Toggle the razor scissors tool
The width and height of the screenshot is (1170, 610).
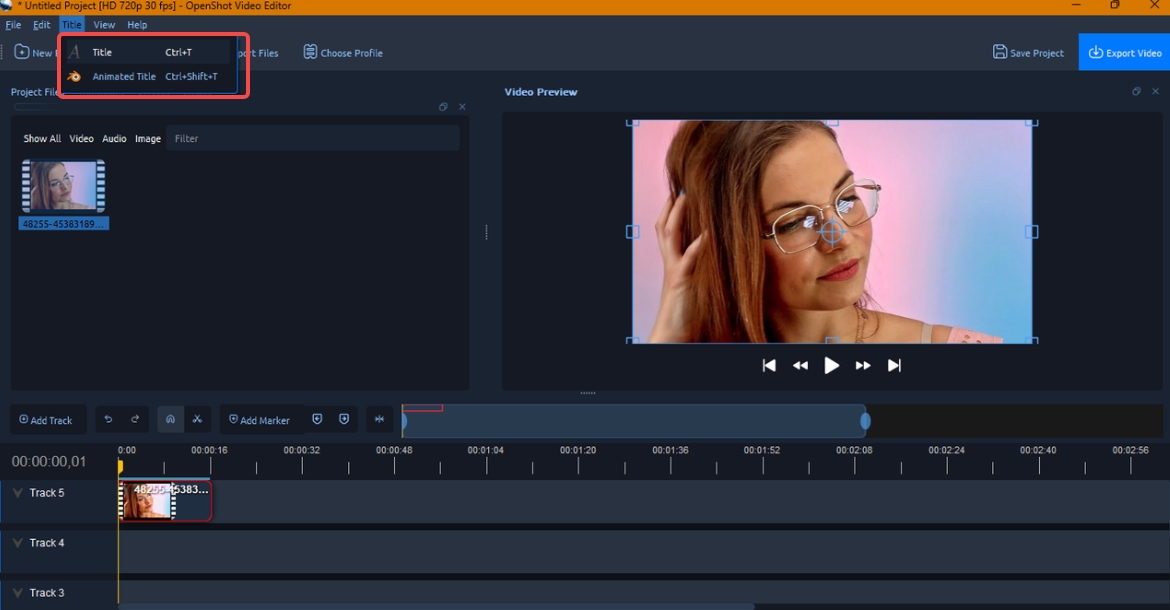[198, 419]
